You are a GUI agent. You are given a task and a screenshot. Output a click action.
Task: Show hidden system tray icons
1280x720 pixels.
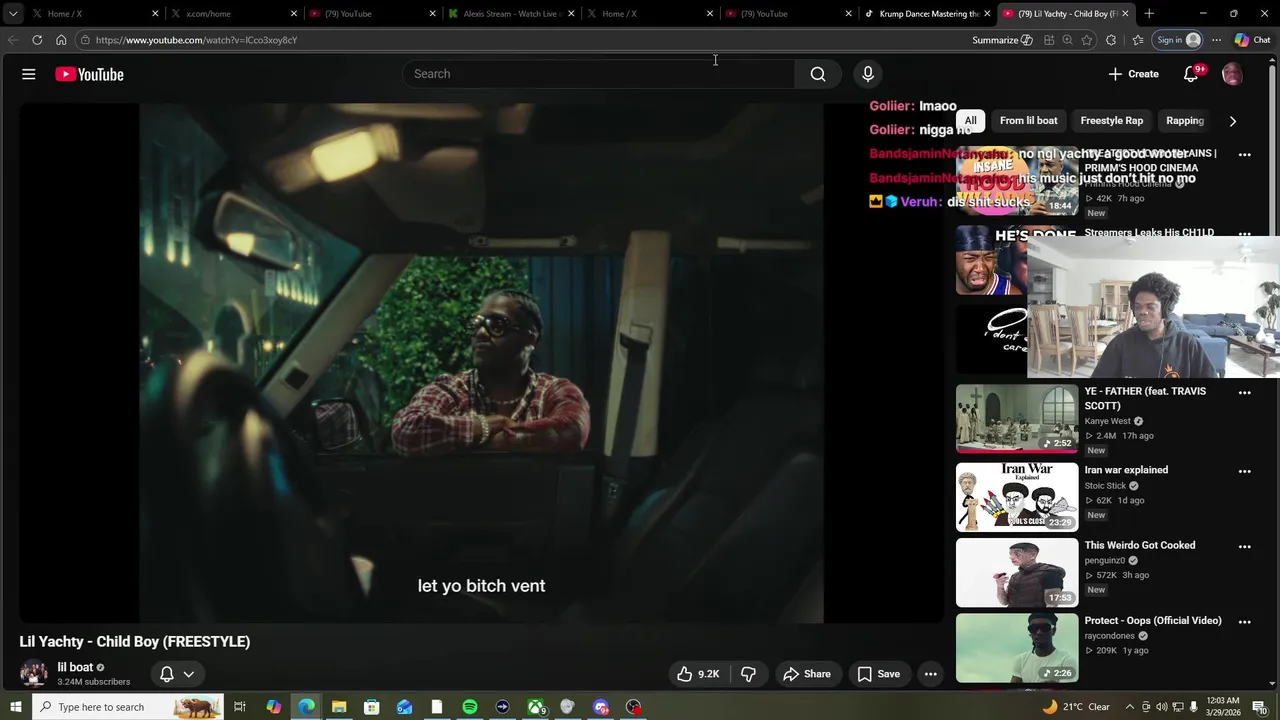pyautogui.click(x=1130, y=707)
